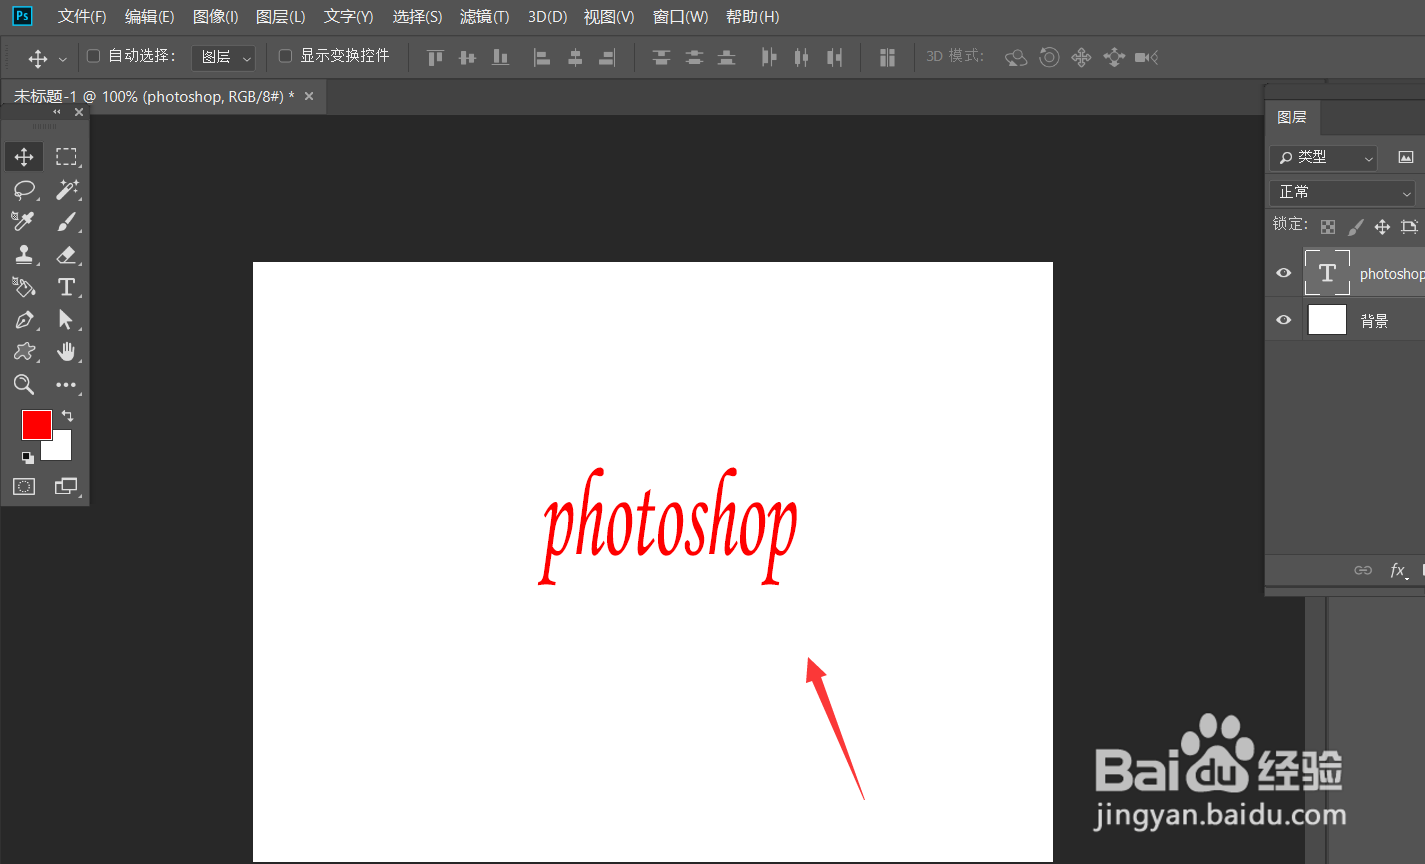Image resolution: width=1425 pixels, height=864 pixels.
Task: Select the Brush tool
Action: 66,221
